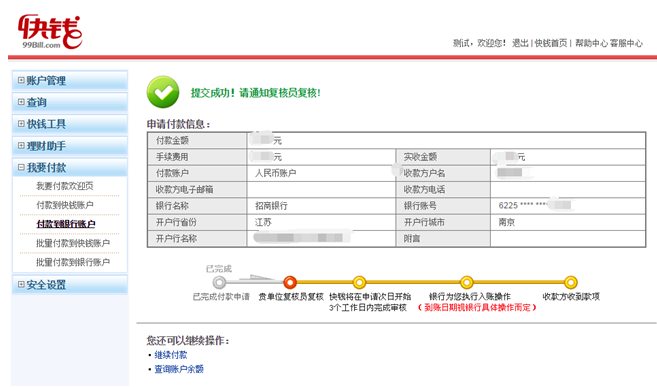The image size is (657, 387).
Task: Expand the 理财助手 plus icon
Action: tap(21, 145)
